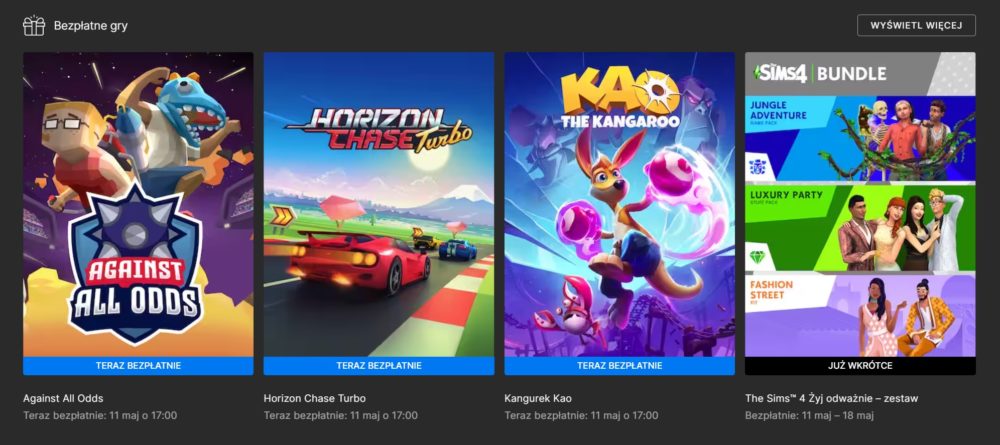
Task: Click the JUŻ WKRÓTCE bar under Sims bundle
Action: point(860,366)
